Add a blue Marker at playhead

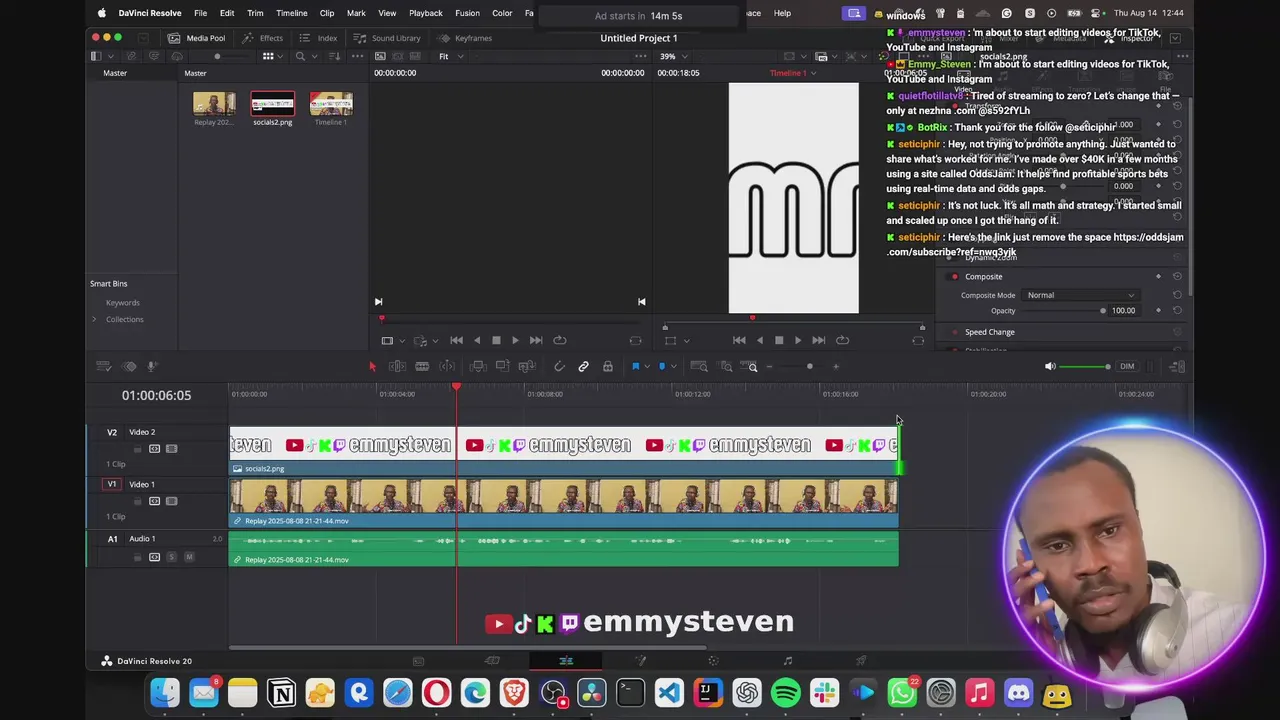click(661, 367)
